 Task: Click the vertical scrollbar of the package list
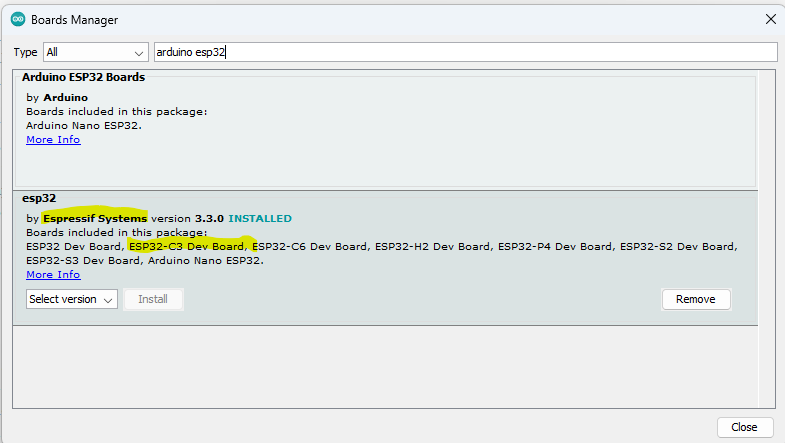(x=767, y=239)
